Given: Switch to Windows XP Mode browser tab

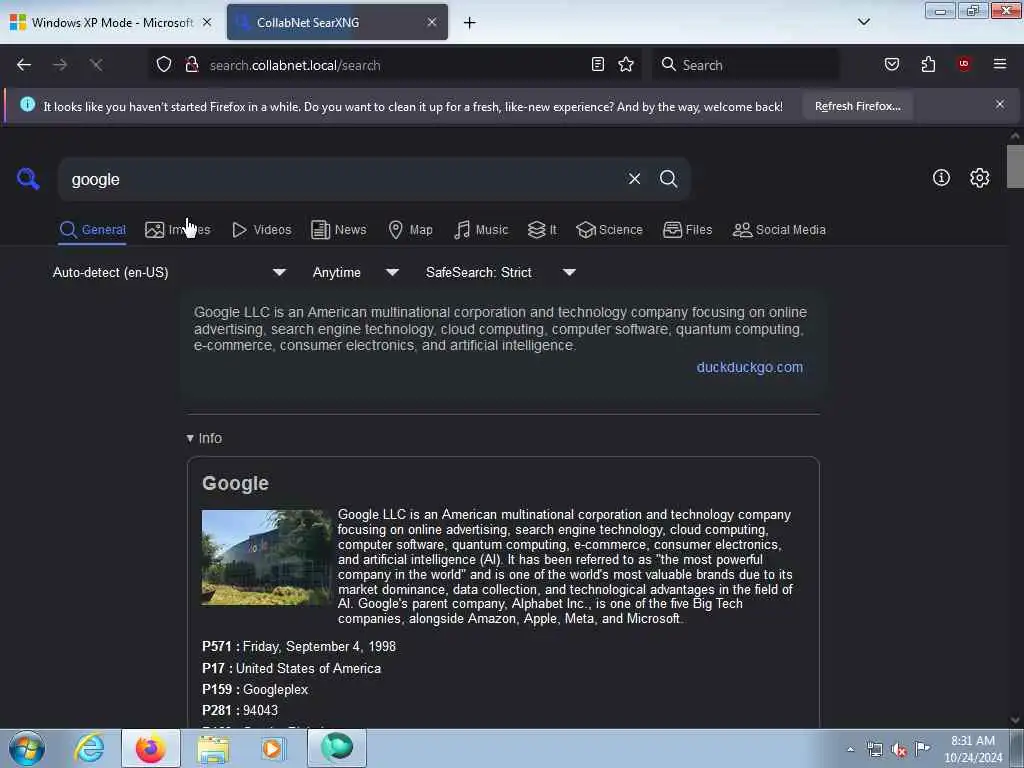Looking at the screenshot, I should click(x=112, y=22).
